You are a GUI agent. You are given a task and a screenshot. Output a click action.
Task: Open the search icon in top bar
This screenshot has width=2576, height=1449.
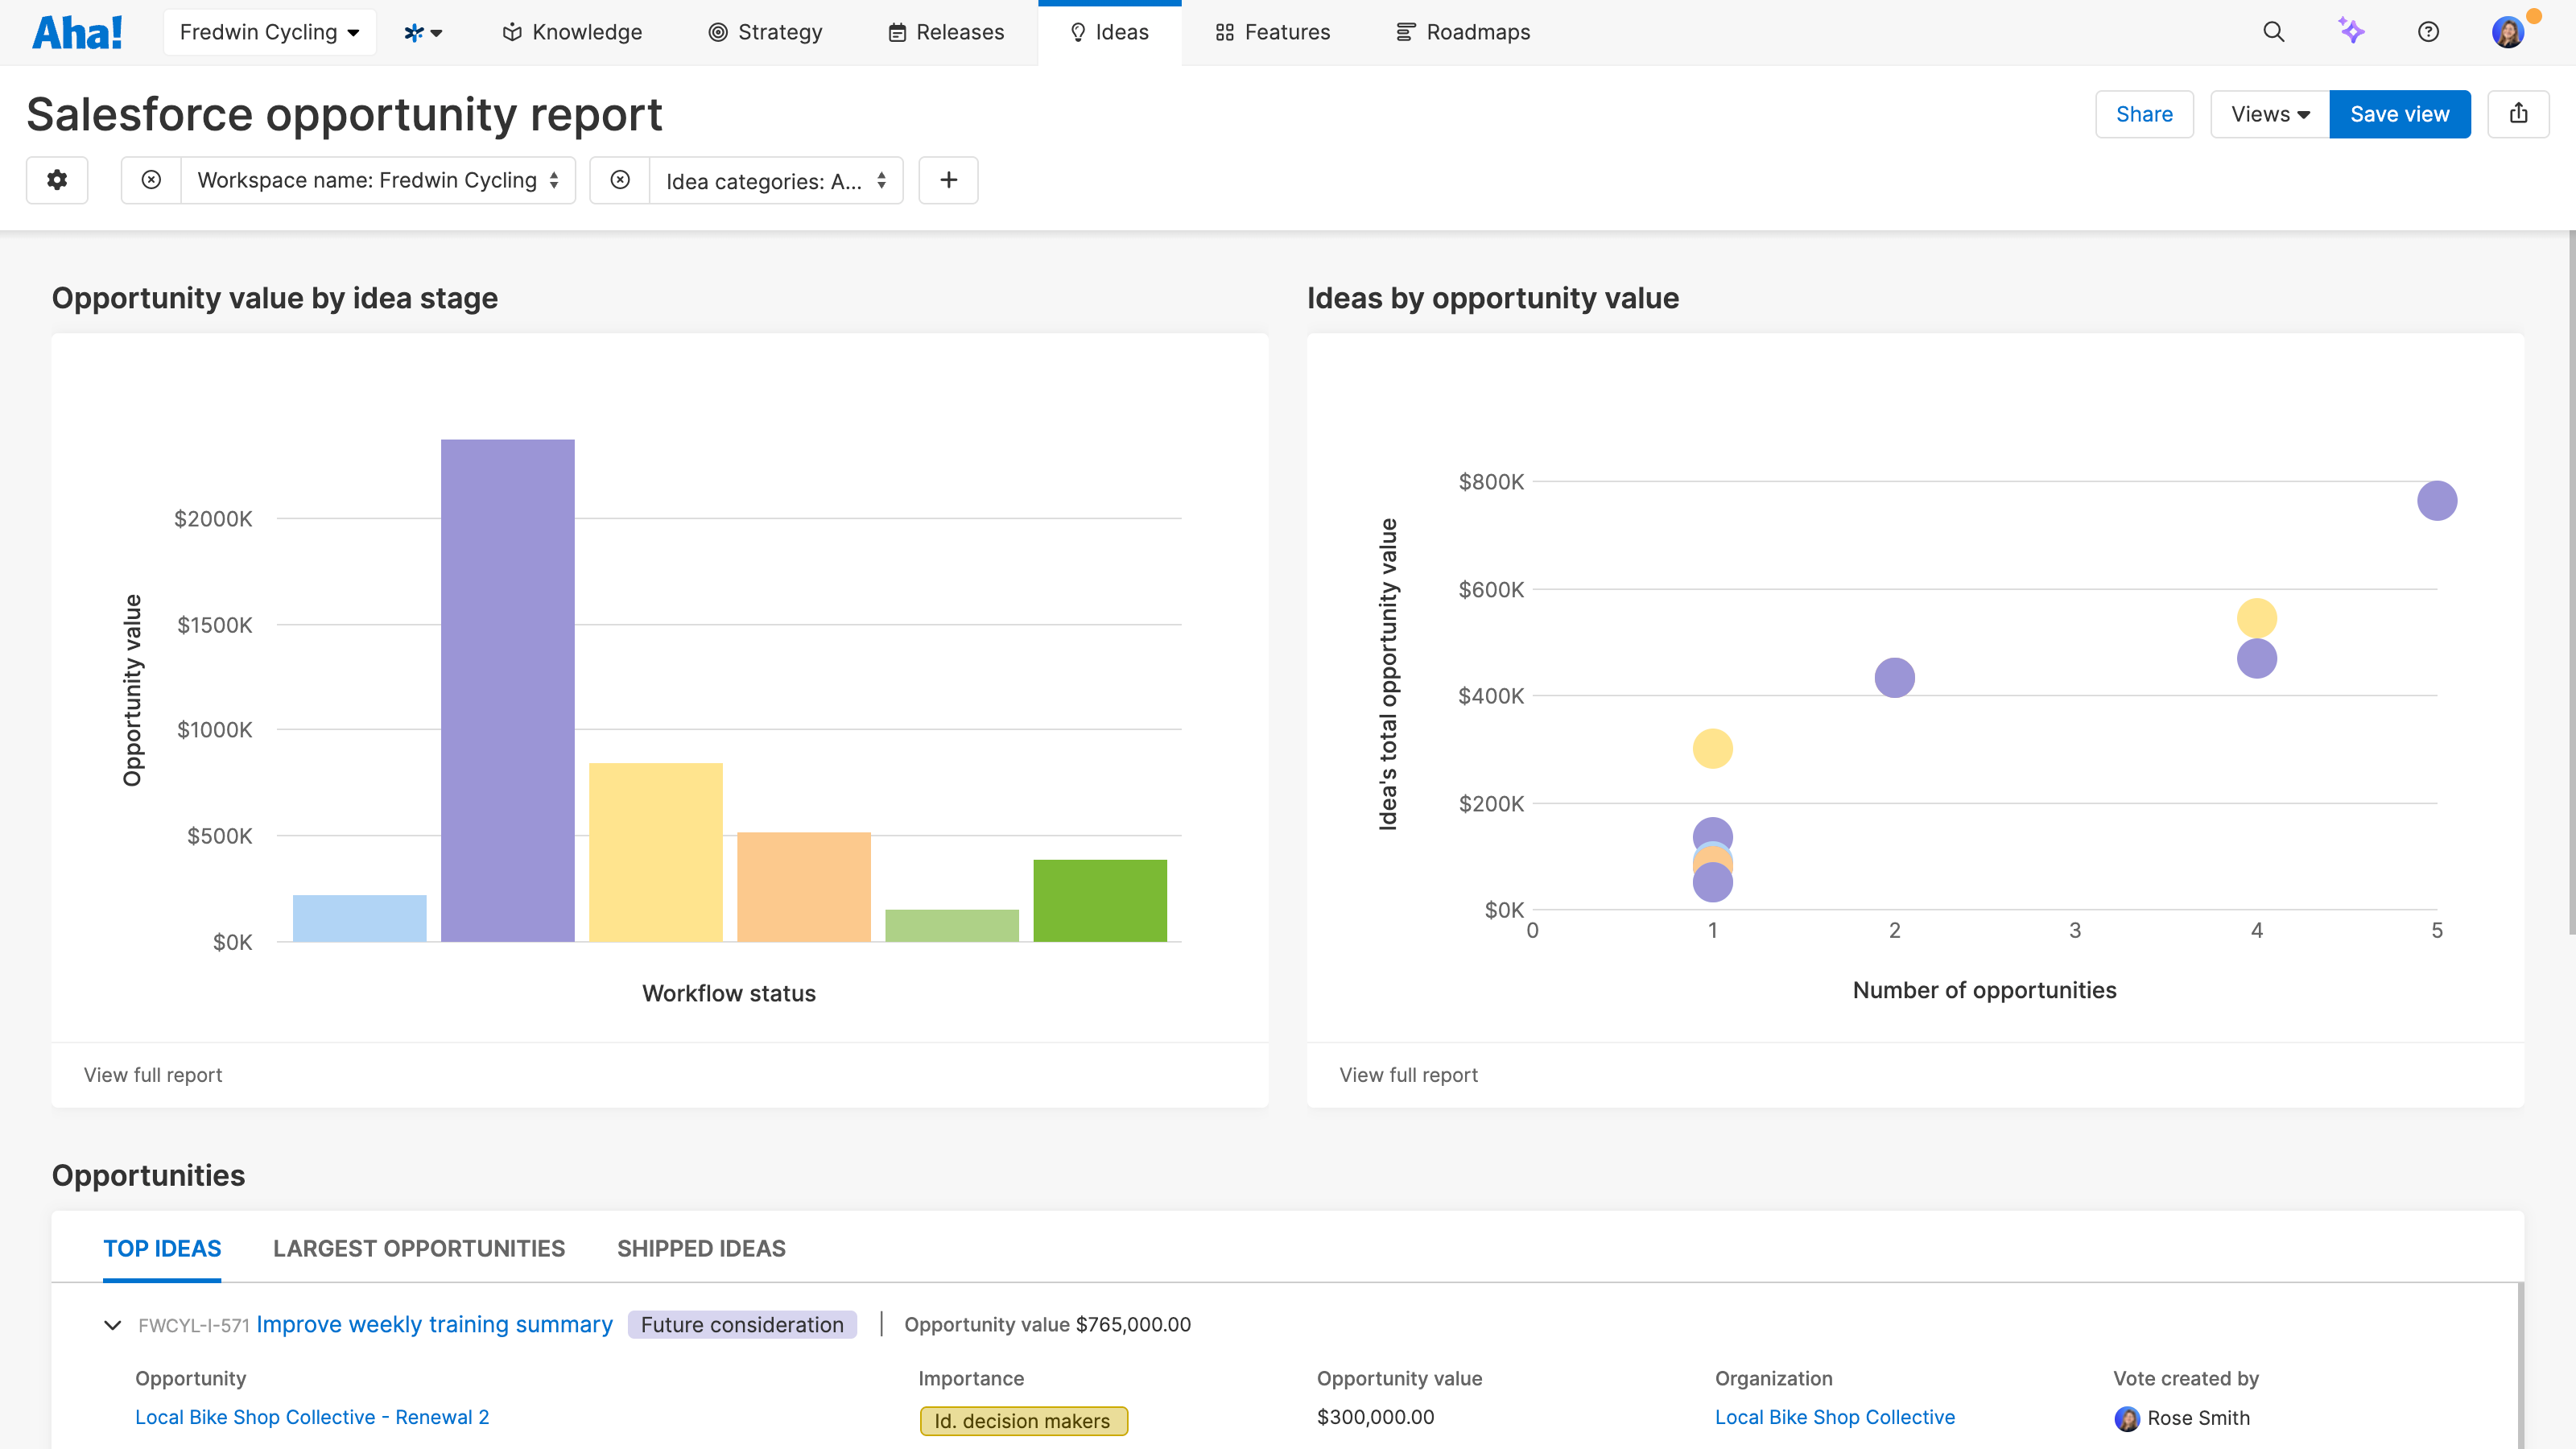[x=2273, y=32]
